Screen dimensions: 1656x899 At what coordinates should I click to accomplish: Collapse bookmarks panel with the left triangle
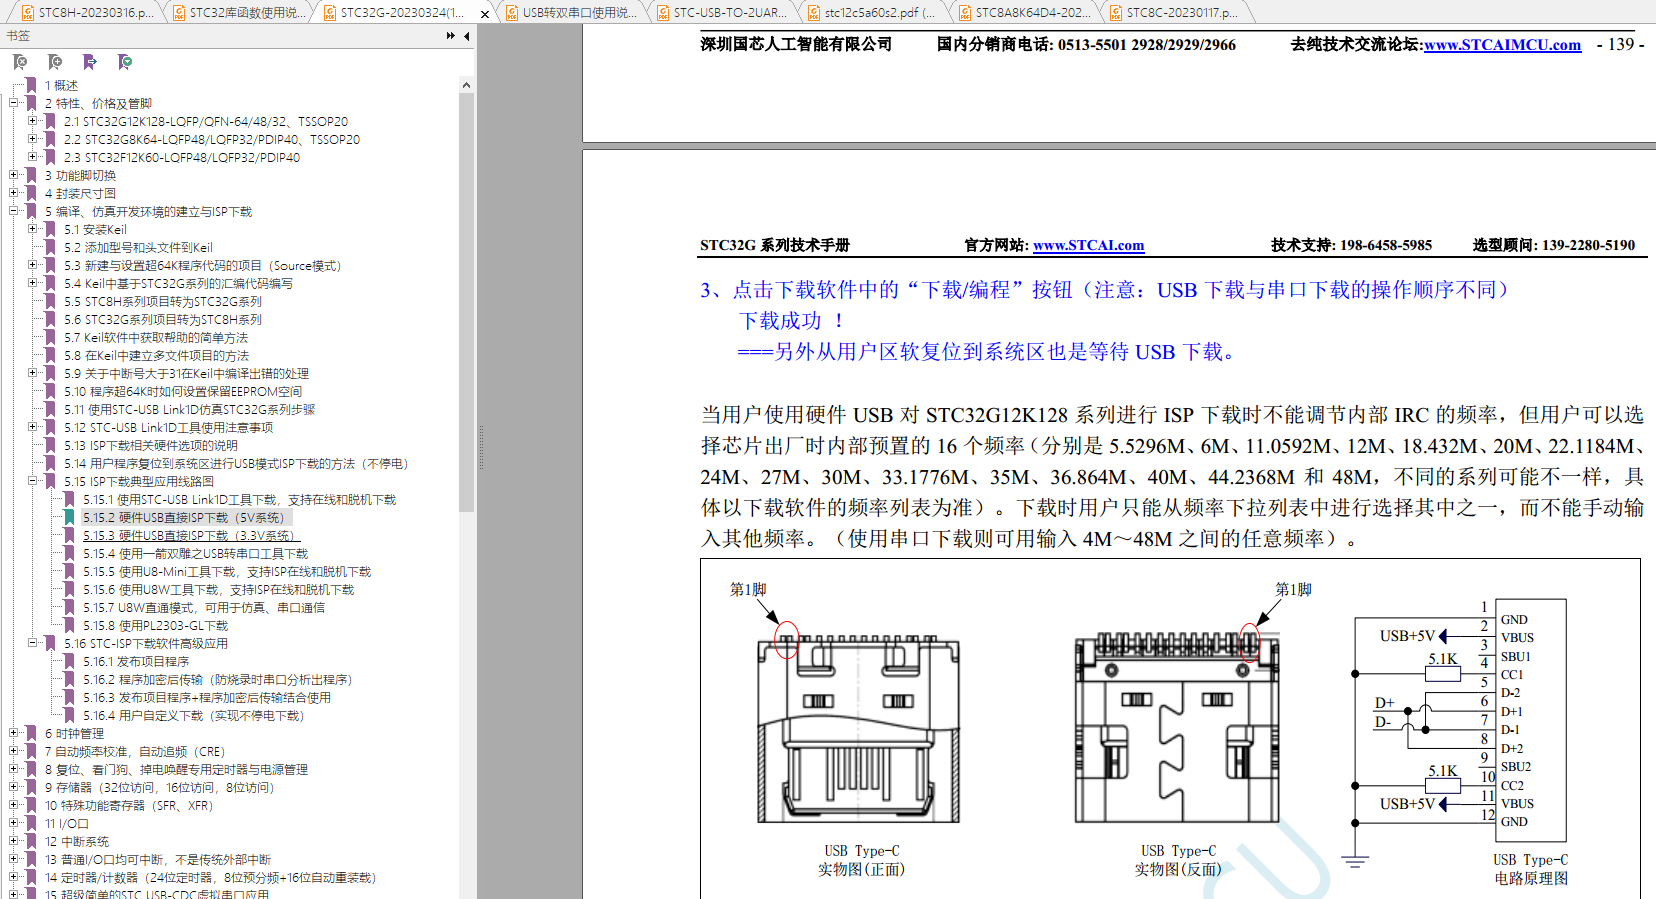[467, 36]
